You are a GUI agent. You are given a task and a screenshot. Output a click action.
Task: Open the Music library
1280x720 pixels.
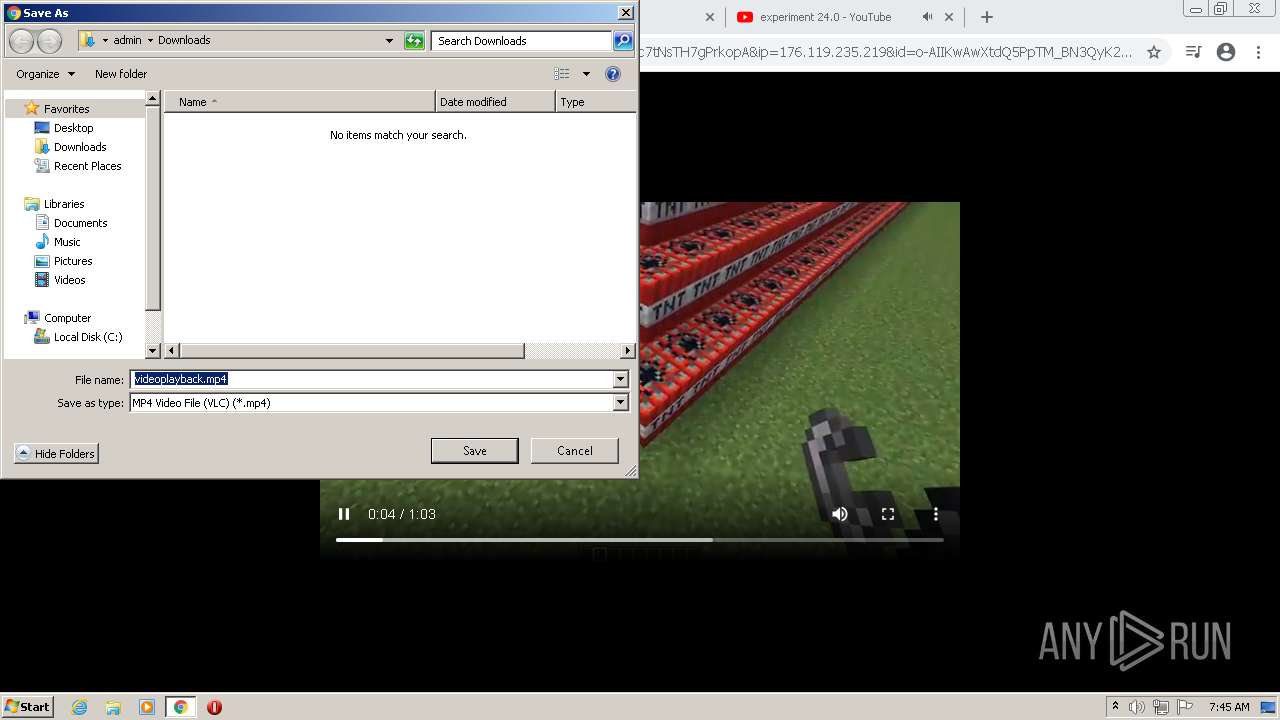[x=67, y=242]
